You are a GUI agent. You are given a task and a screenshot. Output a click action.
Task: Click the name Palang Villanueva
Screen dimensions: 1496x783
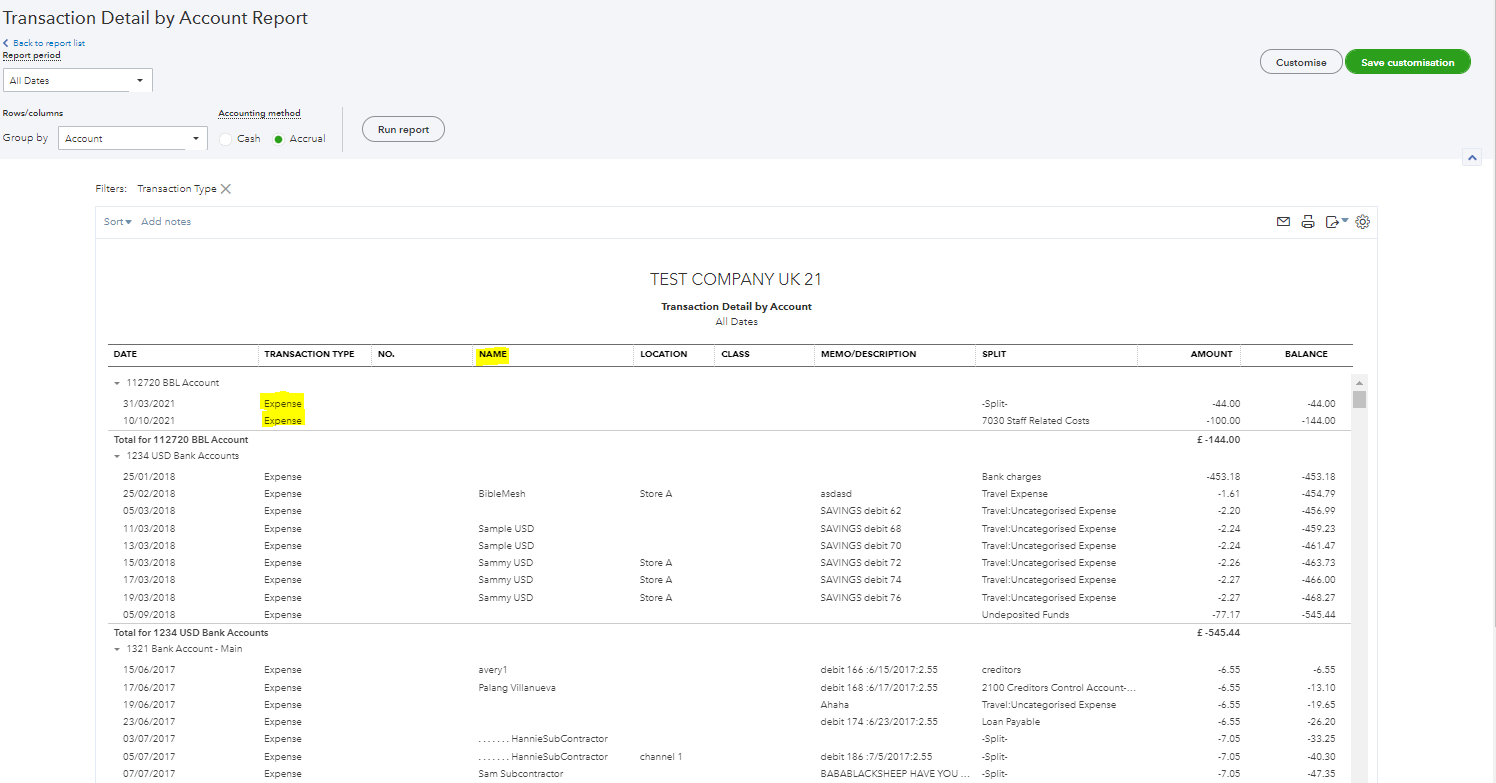click(x=518, y=688)
